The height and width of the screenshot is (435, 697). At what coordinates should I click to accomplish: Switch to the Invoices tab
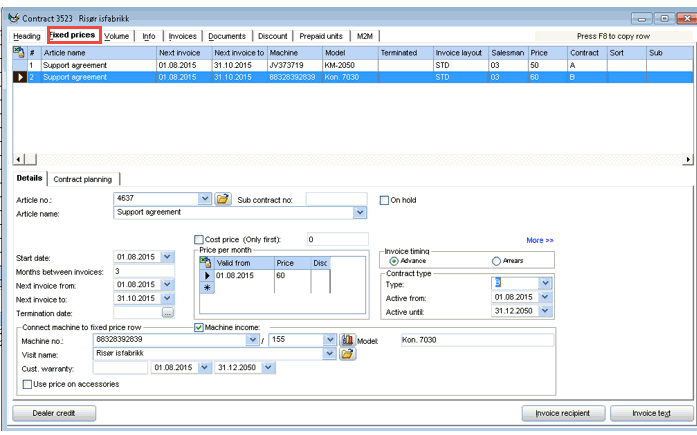[182, 36]
